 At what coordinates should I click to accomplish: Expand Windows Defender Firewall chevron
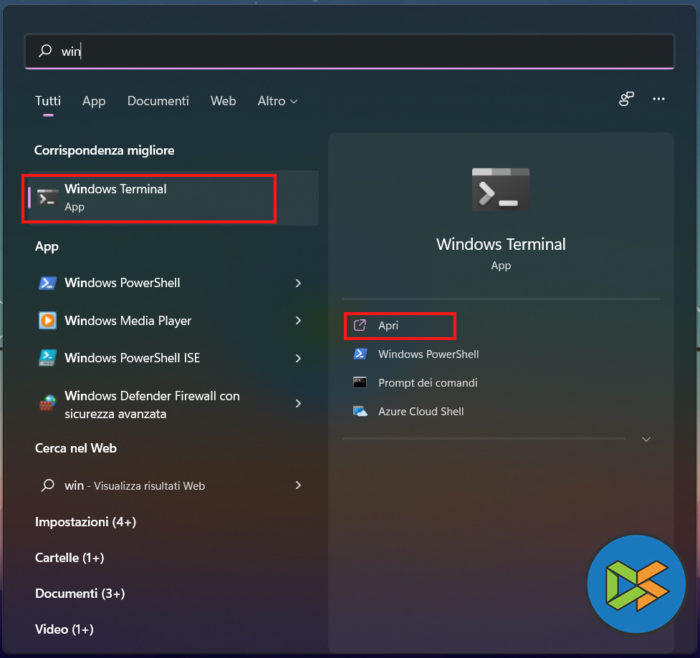pos(298,404)
